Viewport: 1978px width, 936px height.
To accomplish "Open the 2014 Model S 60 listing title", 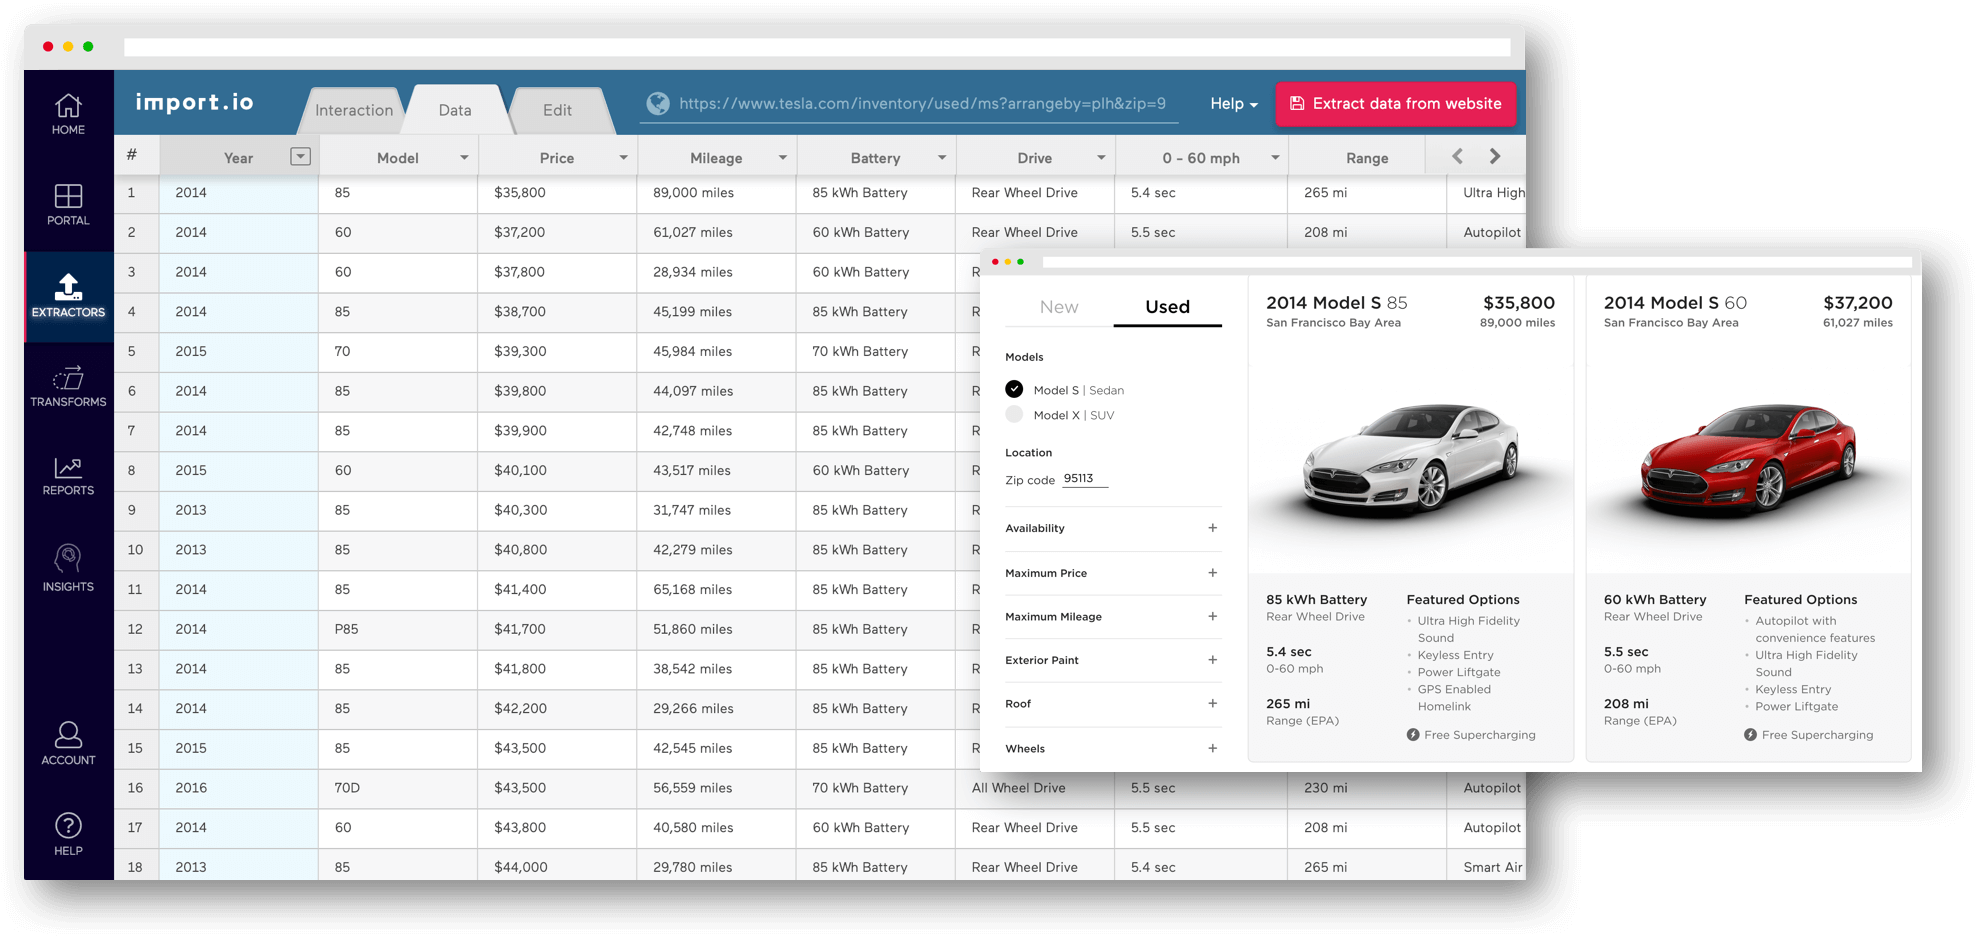I will tap(1675, 303).
